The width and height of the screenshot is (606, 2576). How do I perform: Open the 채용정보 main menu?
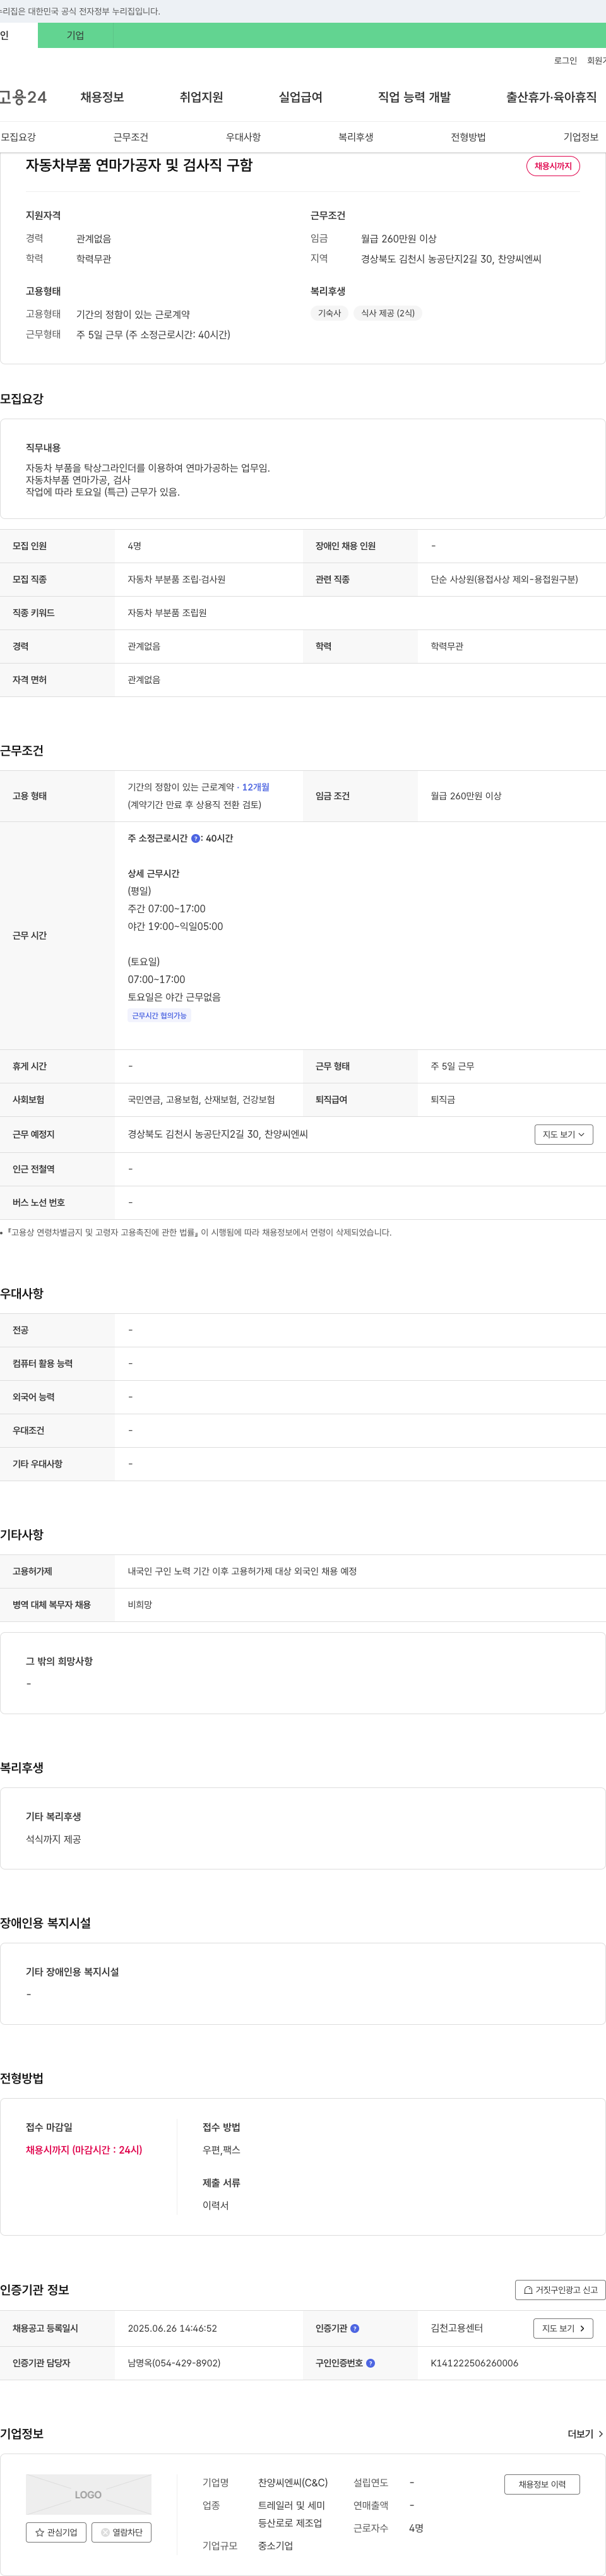pos(102,97)
